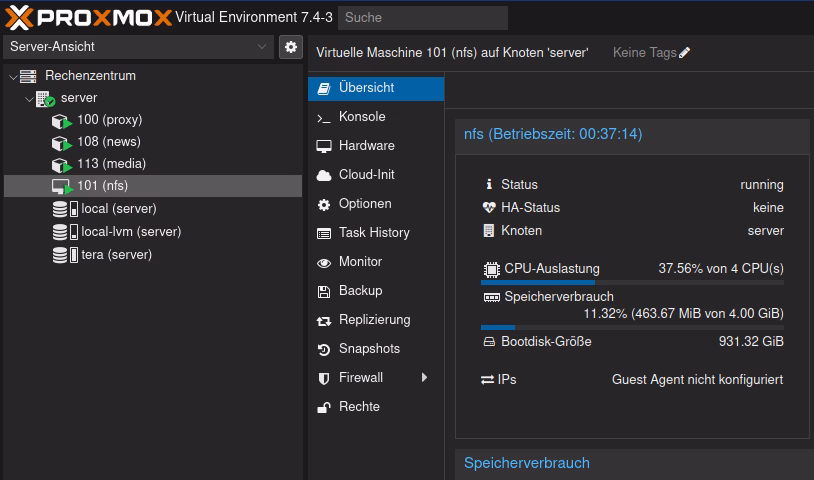
Task: Open the Optionen tab
Action: (376, 204)
